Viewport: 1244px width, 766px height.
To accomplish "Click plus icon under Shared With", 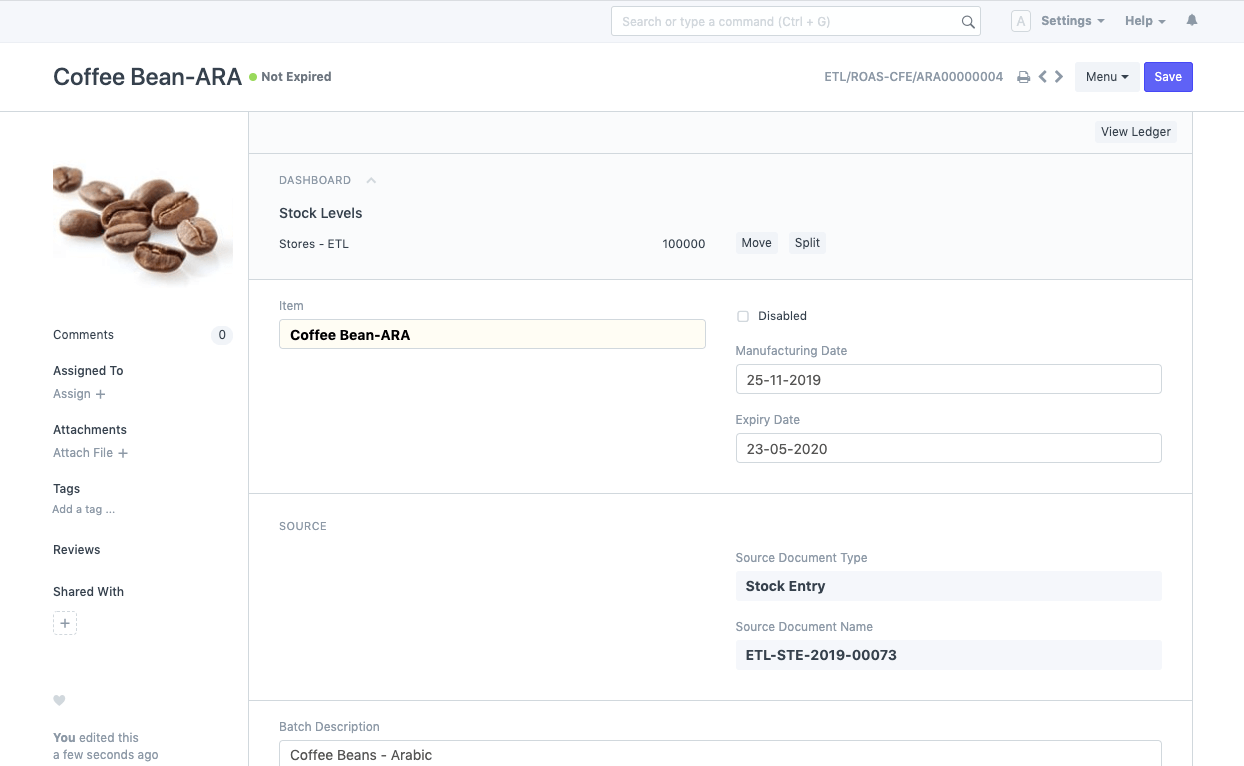I will click(x=65, y=624).
